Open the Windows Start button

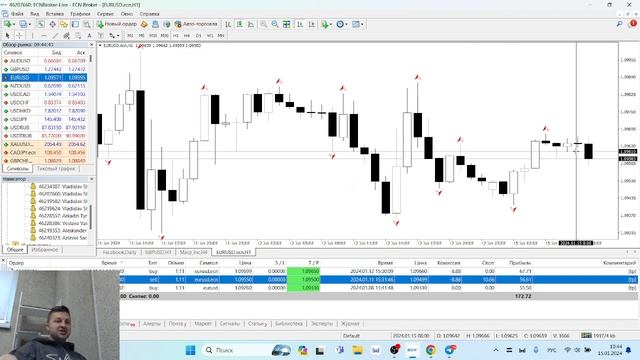click(190, 350)
